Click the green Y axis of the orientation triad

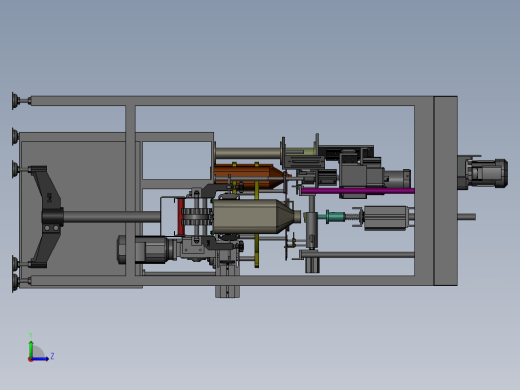click(x=31, y=349)
